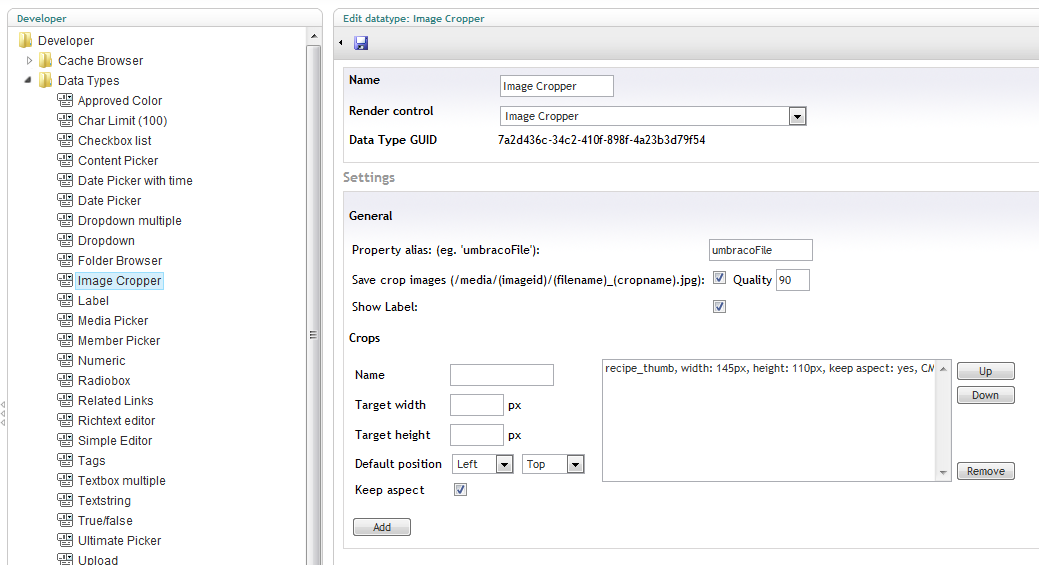The image size is (1039, 565).
Task: Click the crops list scroll down arrow
Action: [943, 473]
